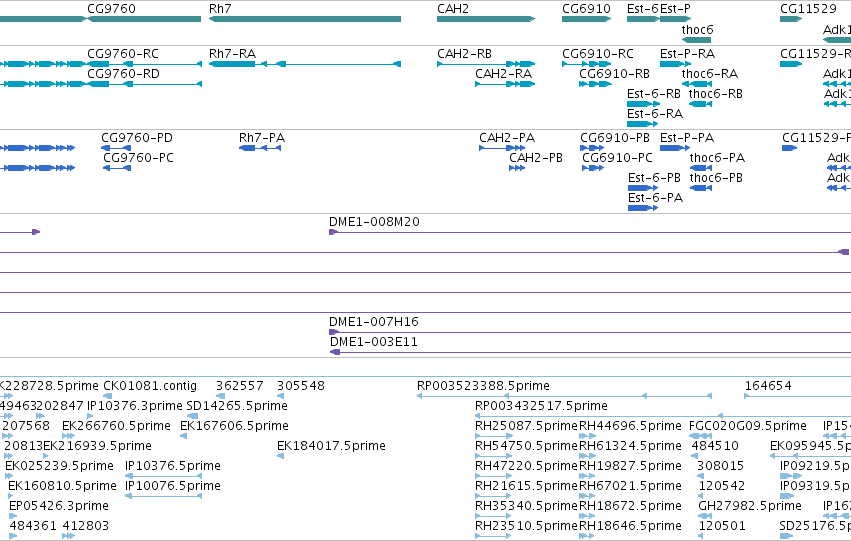
Task: Click EST IP10076.5prime
Action: (173, 486)
